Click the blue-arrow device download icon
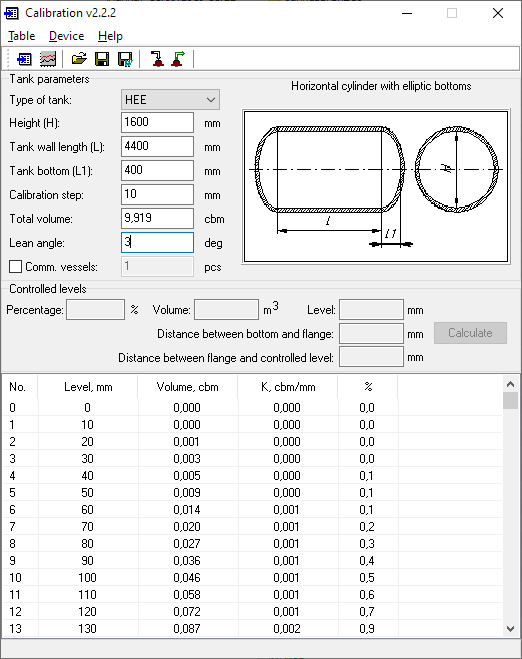The height and width of the screenshot is (659, 522). point(158,59)
